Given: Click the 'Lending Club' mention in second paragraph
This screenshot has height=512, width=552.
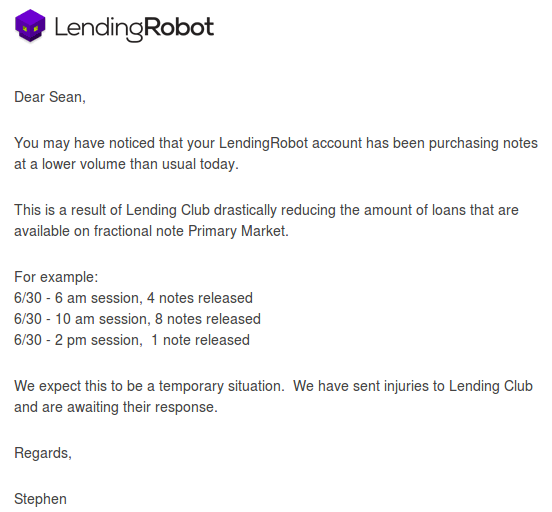Looking at the screenshot, I should point(168,210).
